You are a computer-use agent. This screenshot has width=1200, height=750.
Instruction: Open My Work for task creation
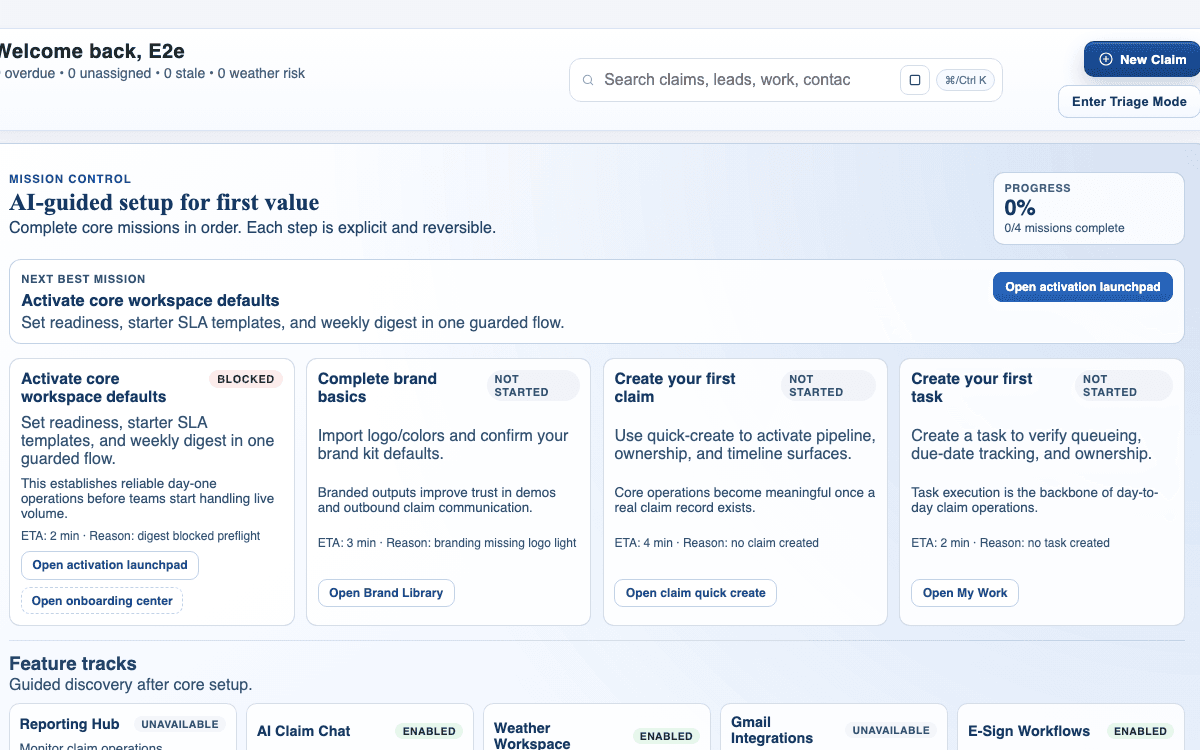964,592
